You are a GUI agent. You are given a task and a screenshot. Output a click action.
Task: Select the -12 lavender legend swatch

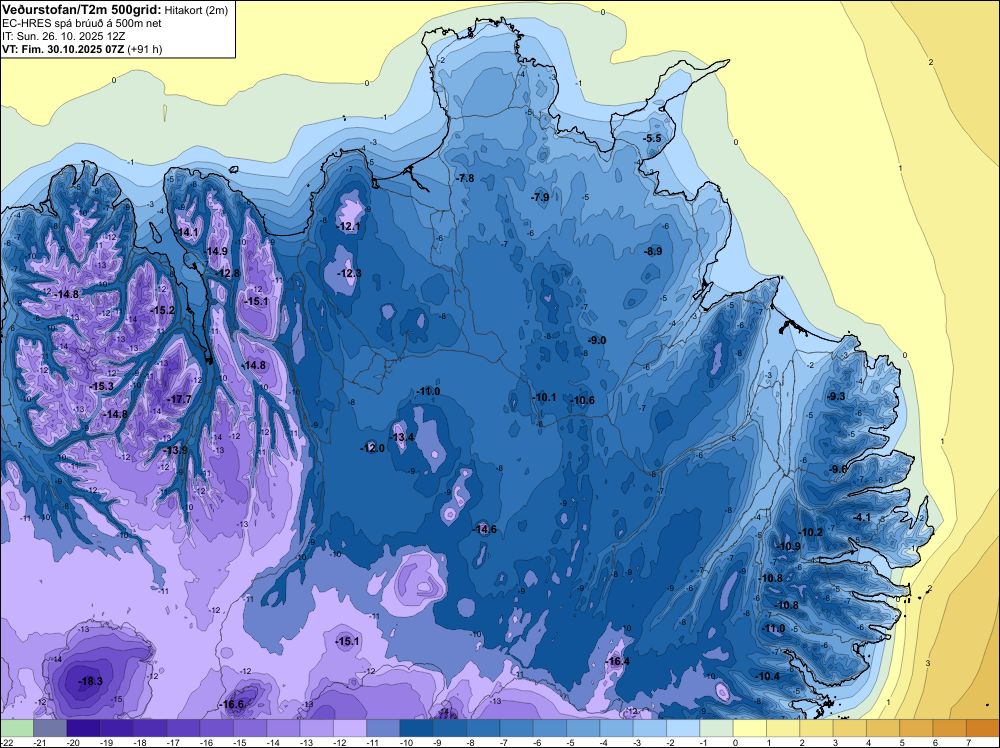coord(349,727)
